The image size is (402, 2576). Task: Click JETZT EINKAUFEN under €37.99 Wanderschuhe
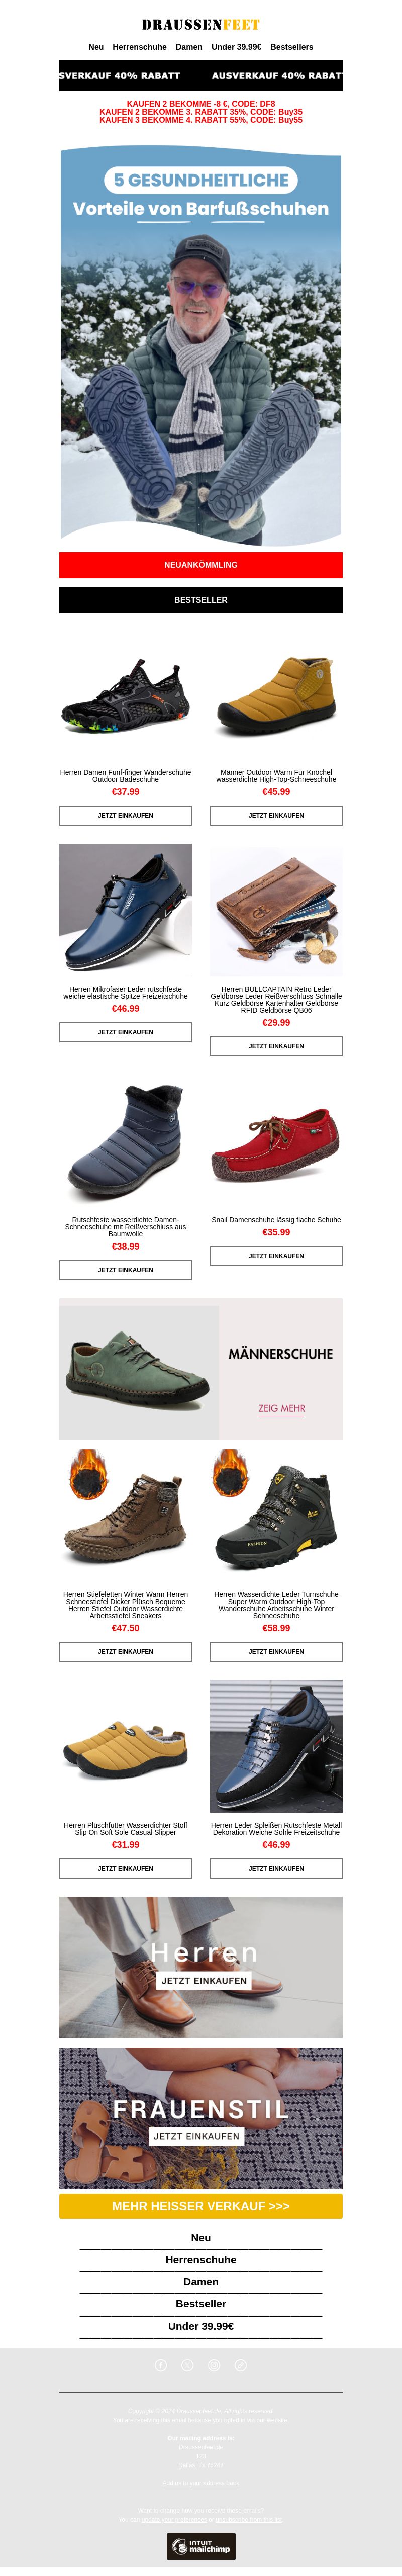(x=125, y=816)
